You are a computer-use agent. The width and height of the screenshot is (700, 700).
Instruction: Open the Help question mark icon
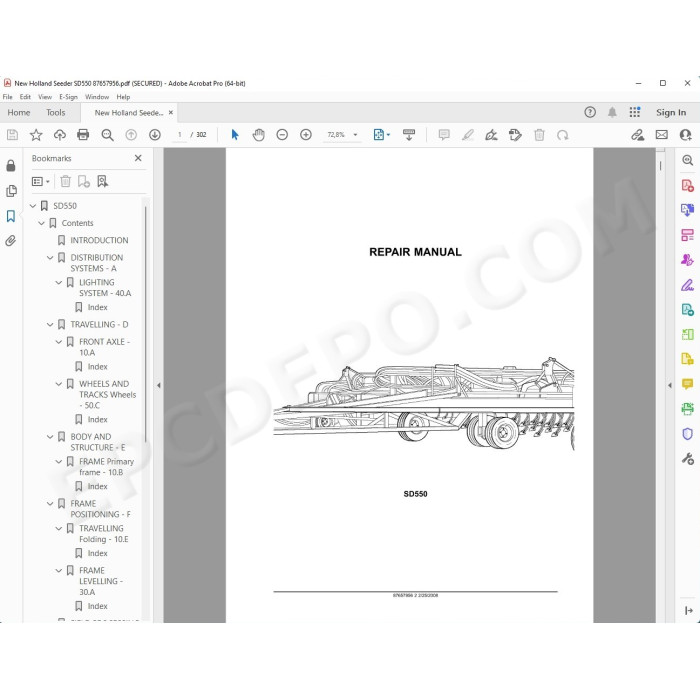point(590,112)
